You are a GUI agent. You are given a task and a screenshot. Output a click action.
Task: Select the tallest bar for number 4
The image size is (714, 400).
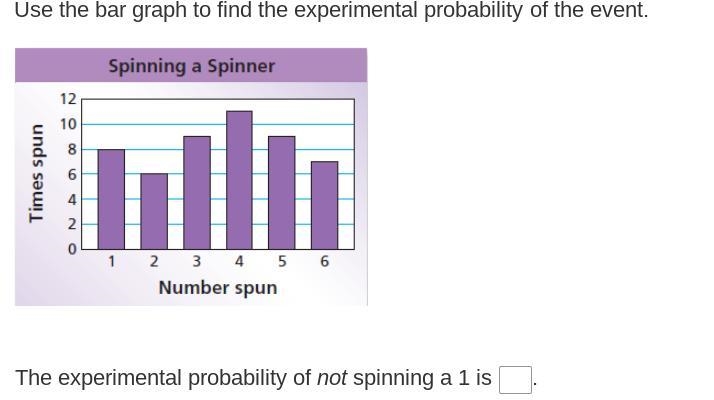[239, 180]
